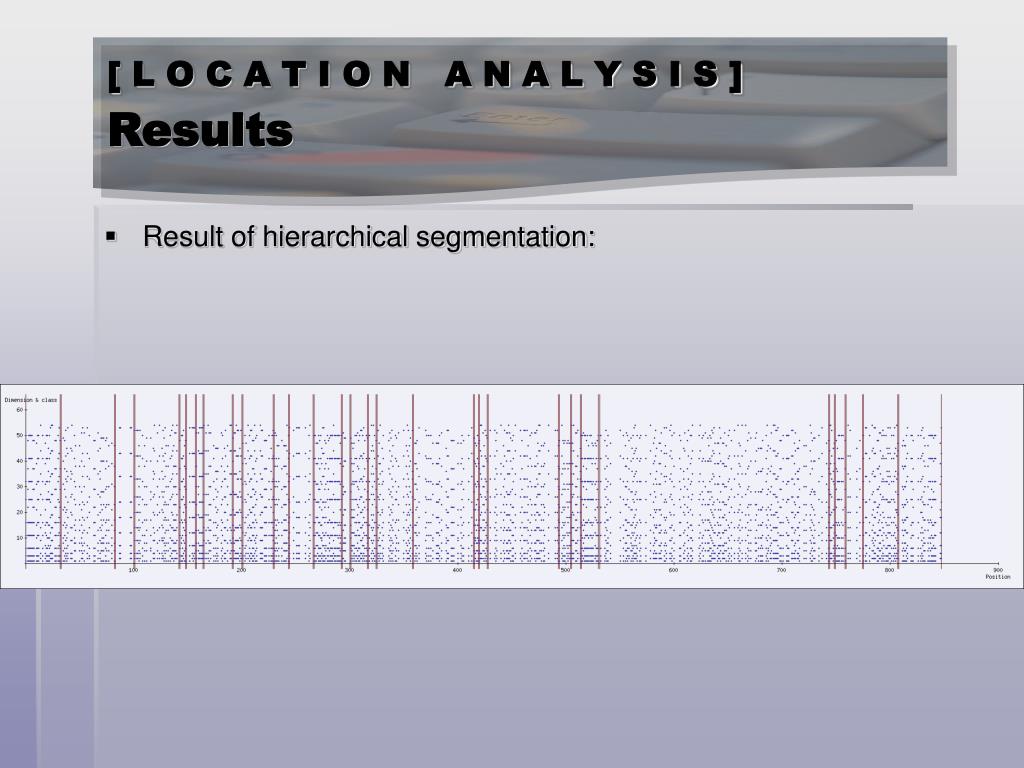Select the 'Results' slide title
Screen dimensions: 1024x768
pos(200,129)
